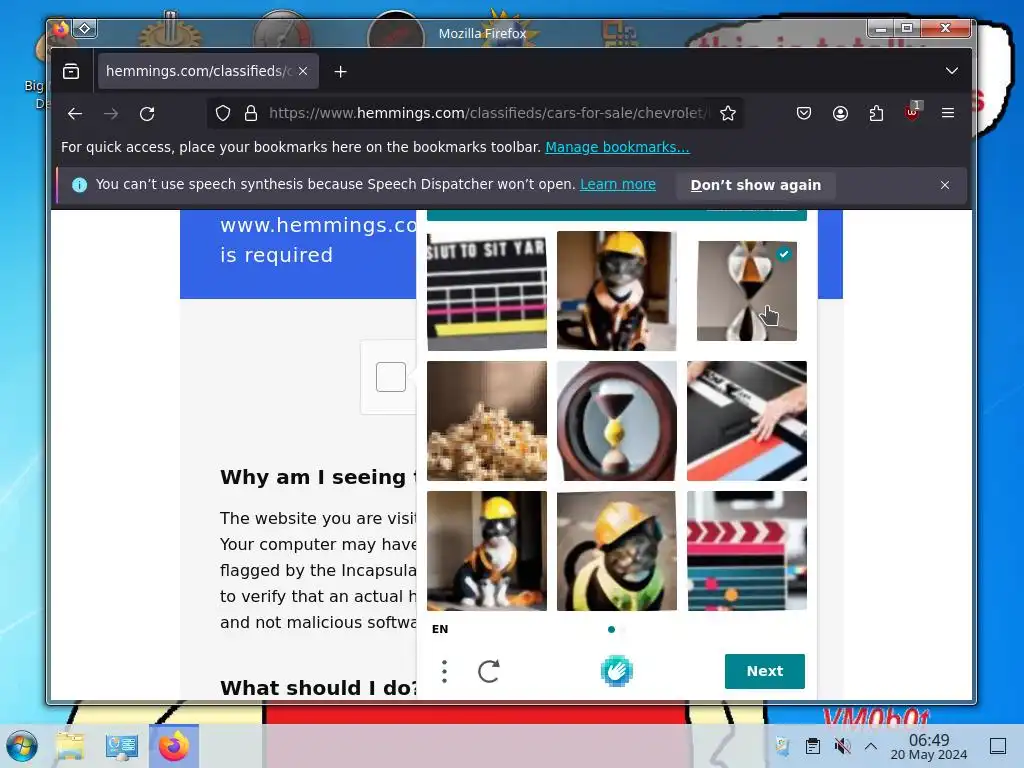The width and height of the screenshot is (1024, 768).
Task: Click the left-most system tray icon
Action: tap(782, 746)
